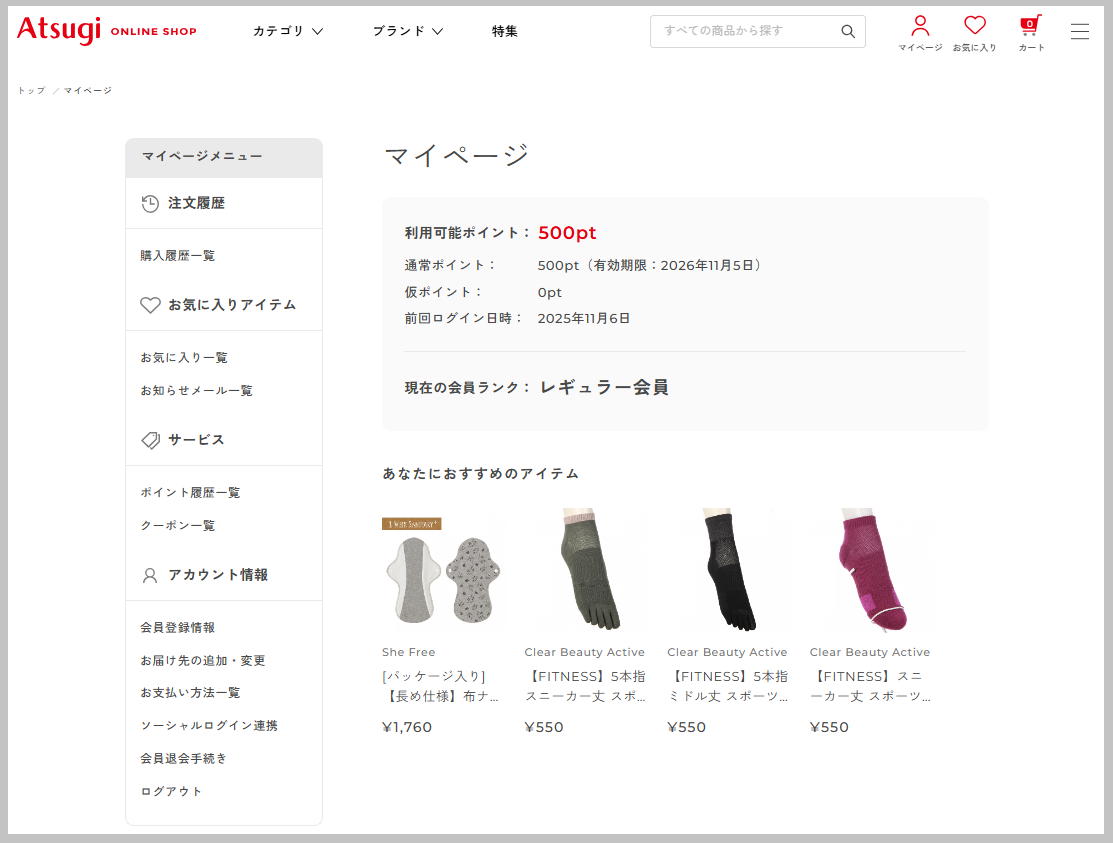1113x843 pixels.
Task: Click the tag icon beside サービス
Action: click(151, 439)
